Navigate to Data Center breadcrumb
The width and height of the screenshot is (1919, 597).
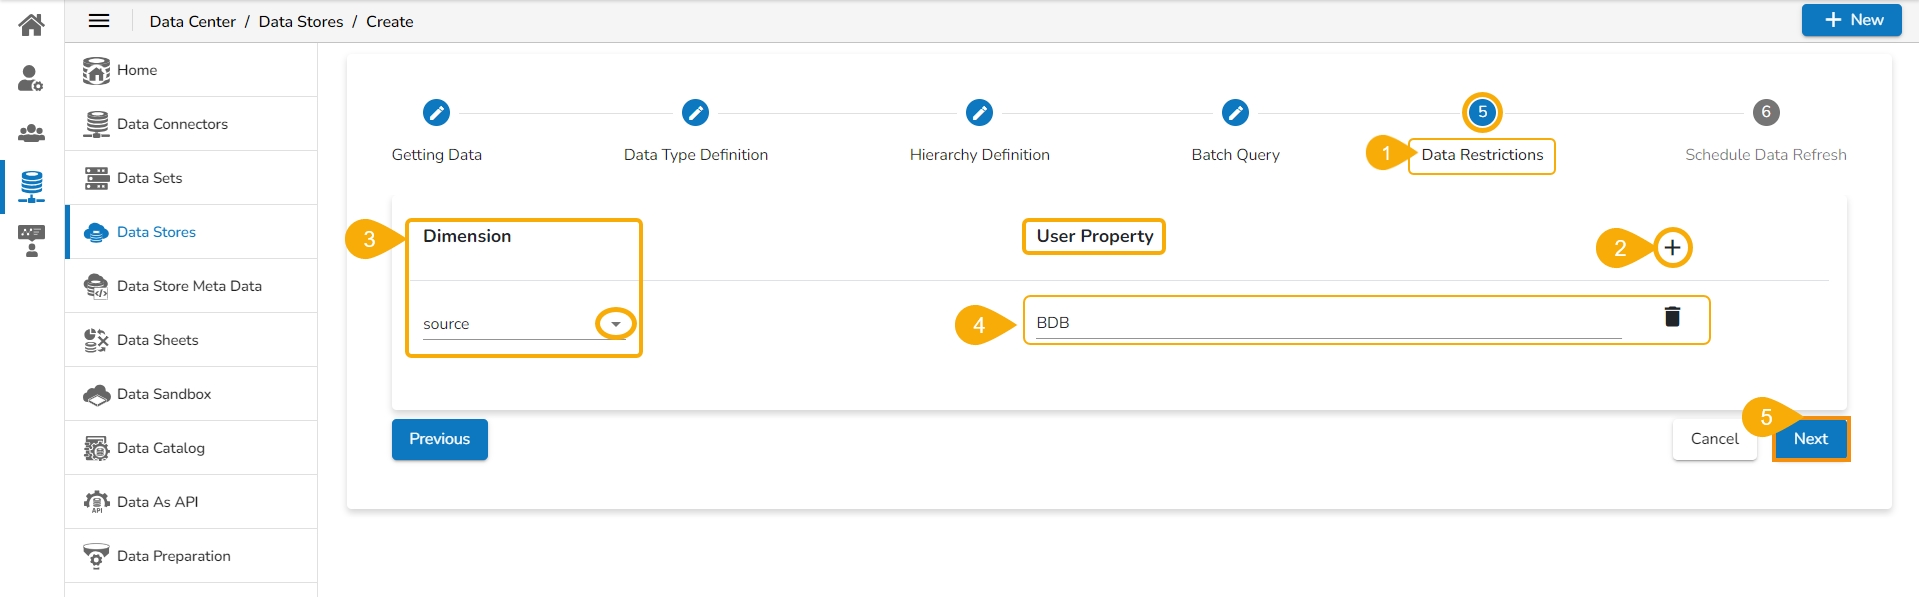[x=192, y=22]
